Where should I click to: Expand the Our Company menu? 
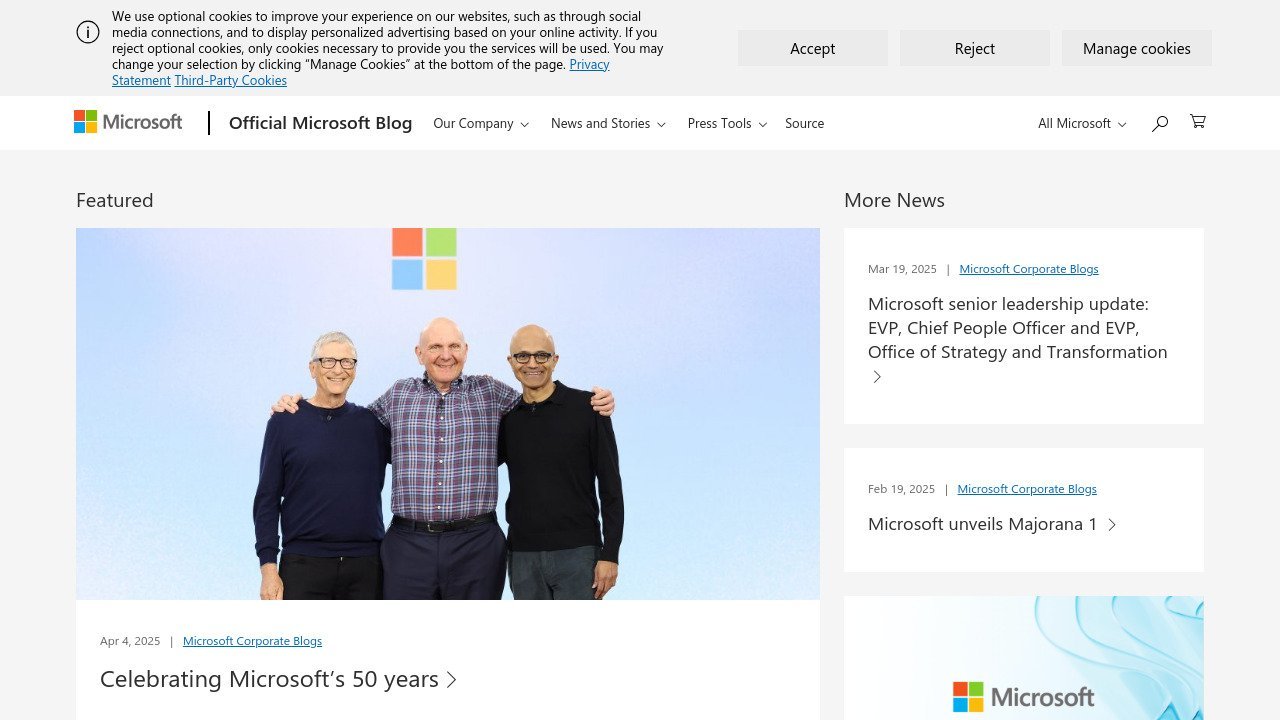pos(481,123)
